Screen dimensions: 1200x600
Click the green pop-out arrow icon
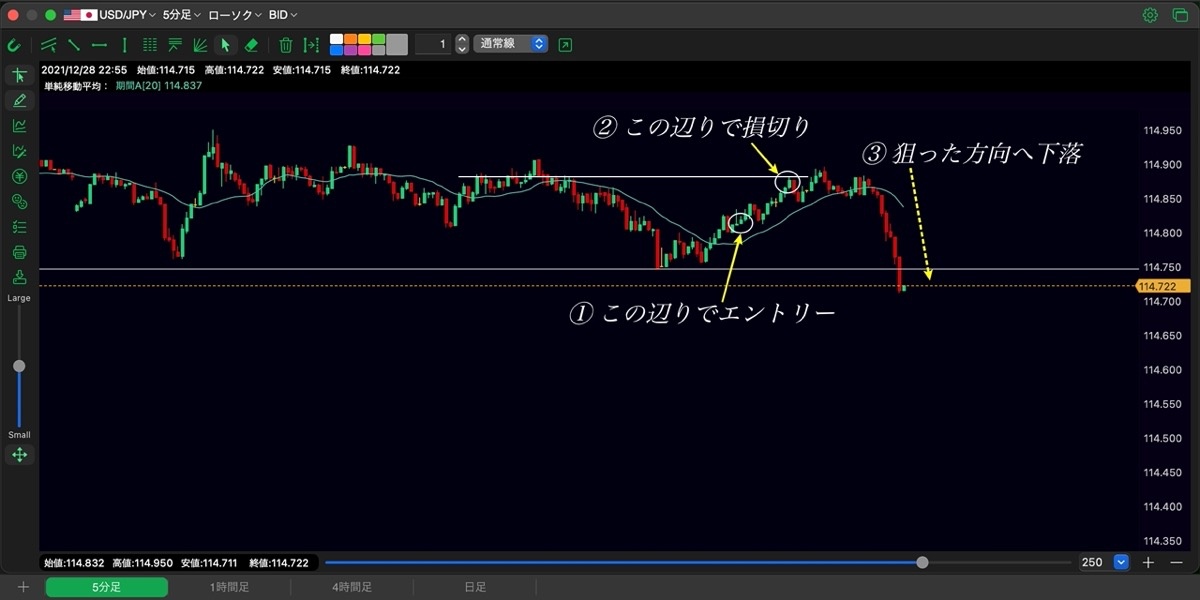tap(566, 44)
